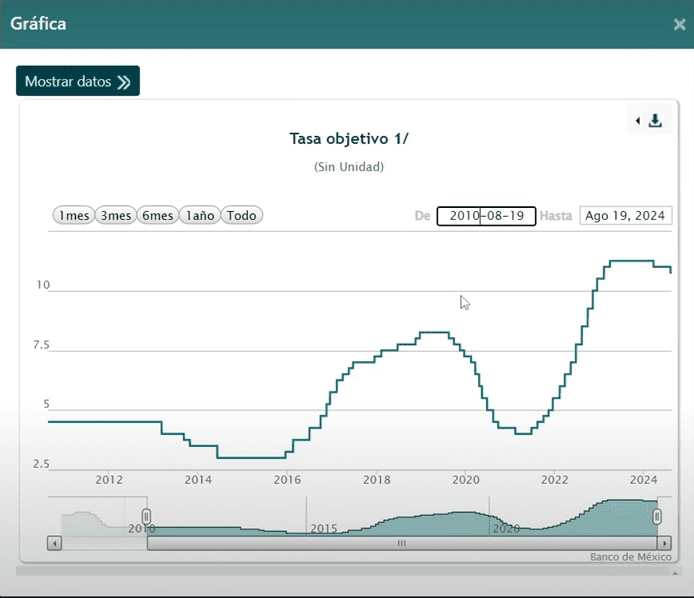Click left scroll arrow of chart navigator
This screenshot has width=694, height=598.
coord(55,543)
